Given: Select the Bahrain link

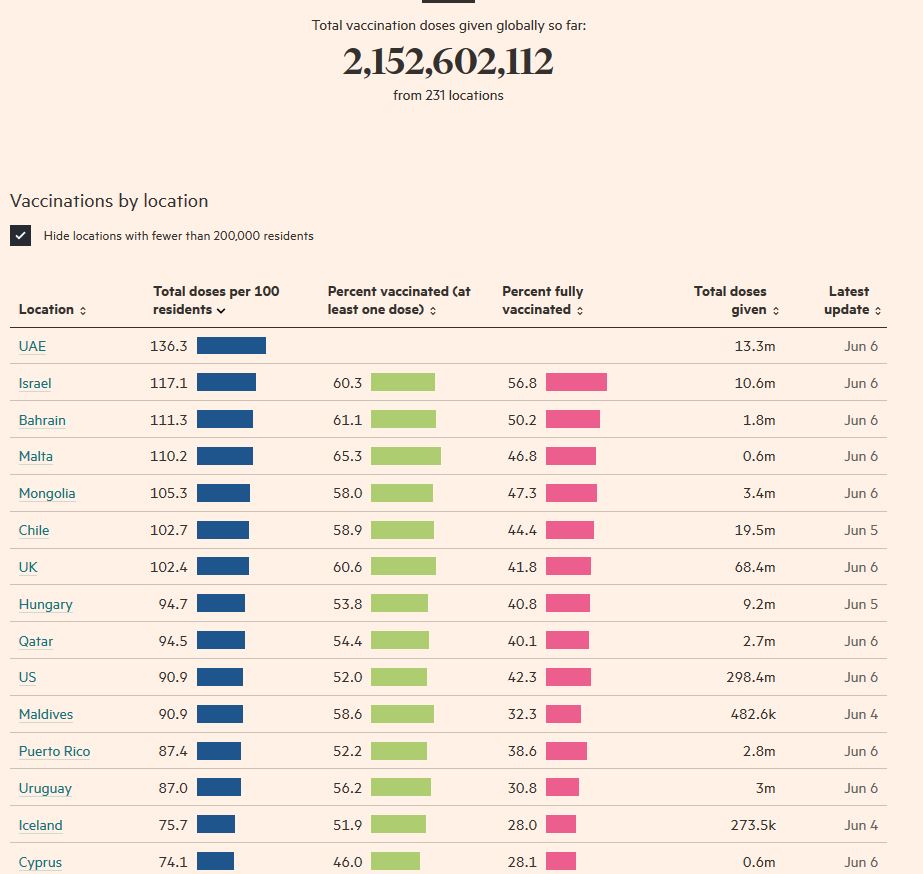Looking at the screenshot, I should tap(42, 420).
